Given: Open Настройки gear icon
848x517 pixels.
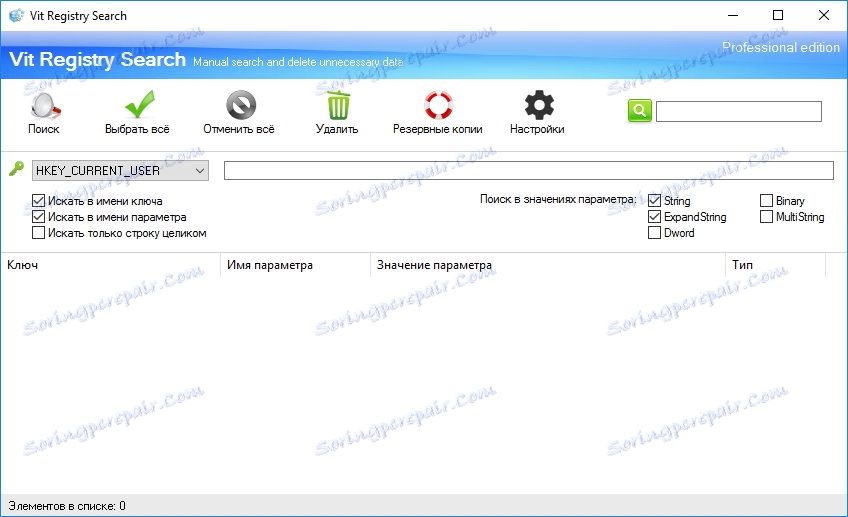Looking at the screenshot, I should click(539, 105).
